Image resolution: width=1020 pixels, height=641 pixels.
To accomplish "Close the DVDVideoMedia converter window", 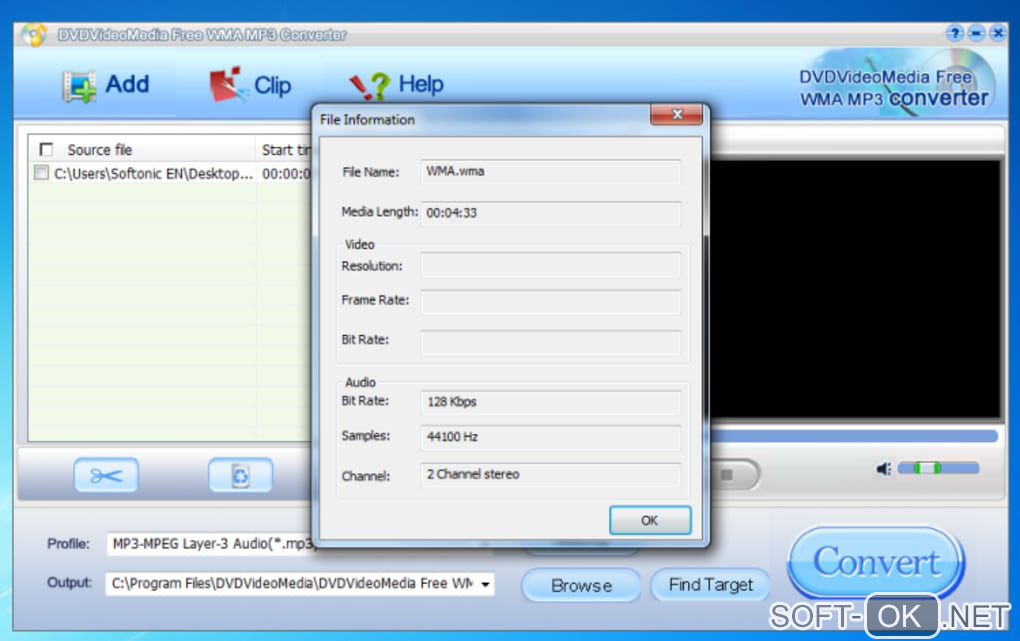I will pos(998,33).
